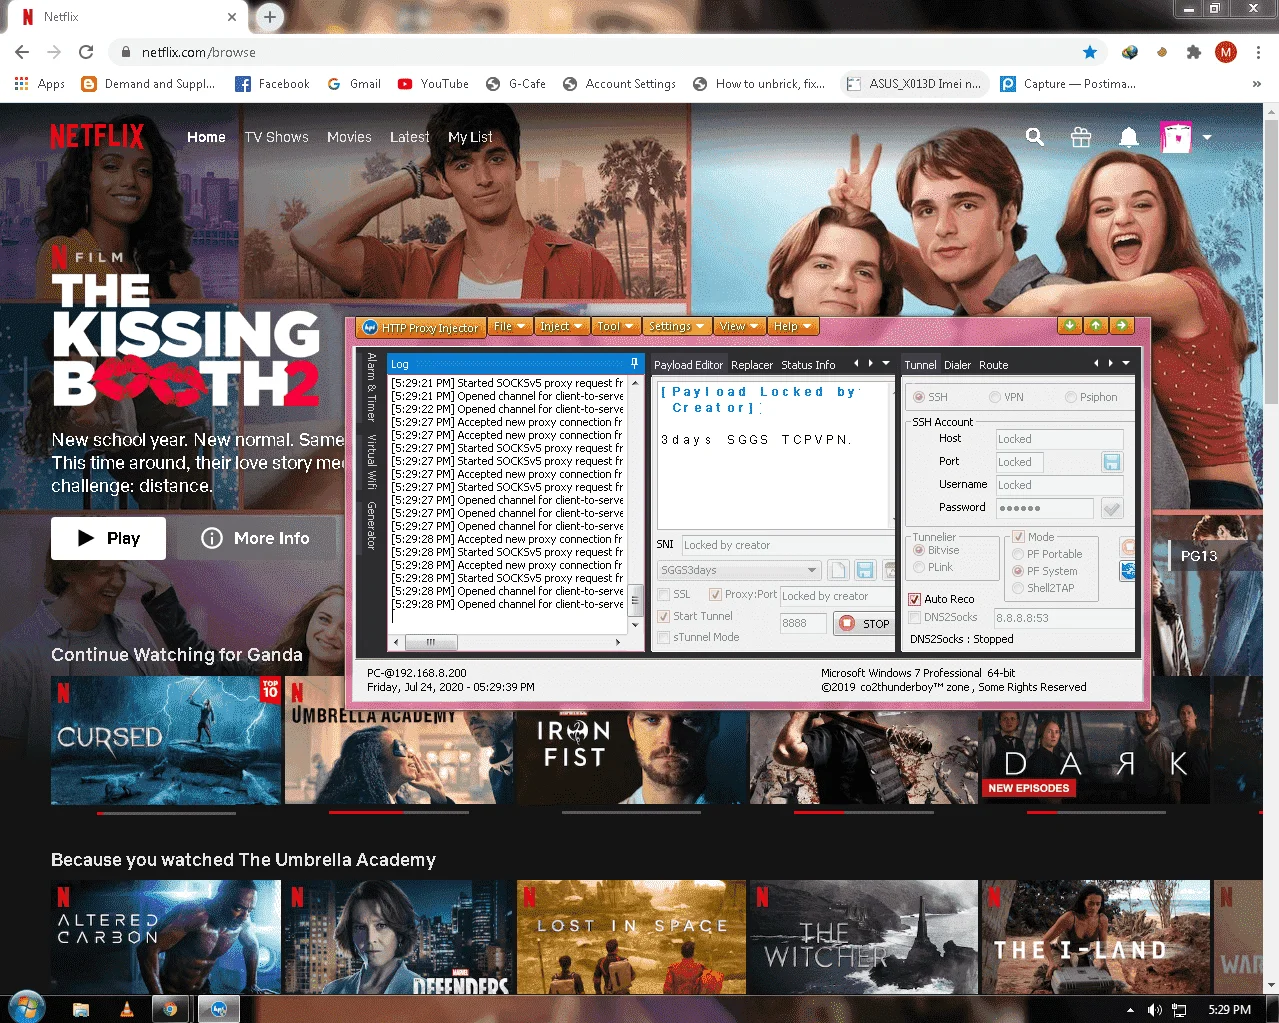Open Altered Carbon thumbnail
This screenshot has width=1279, height=1023.
[166, 937]
